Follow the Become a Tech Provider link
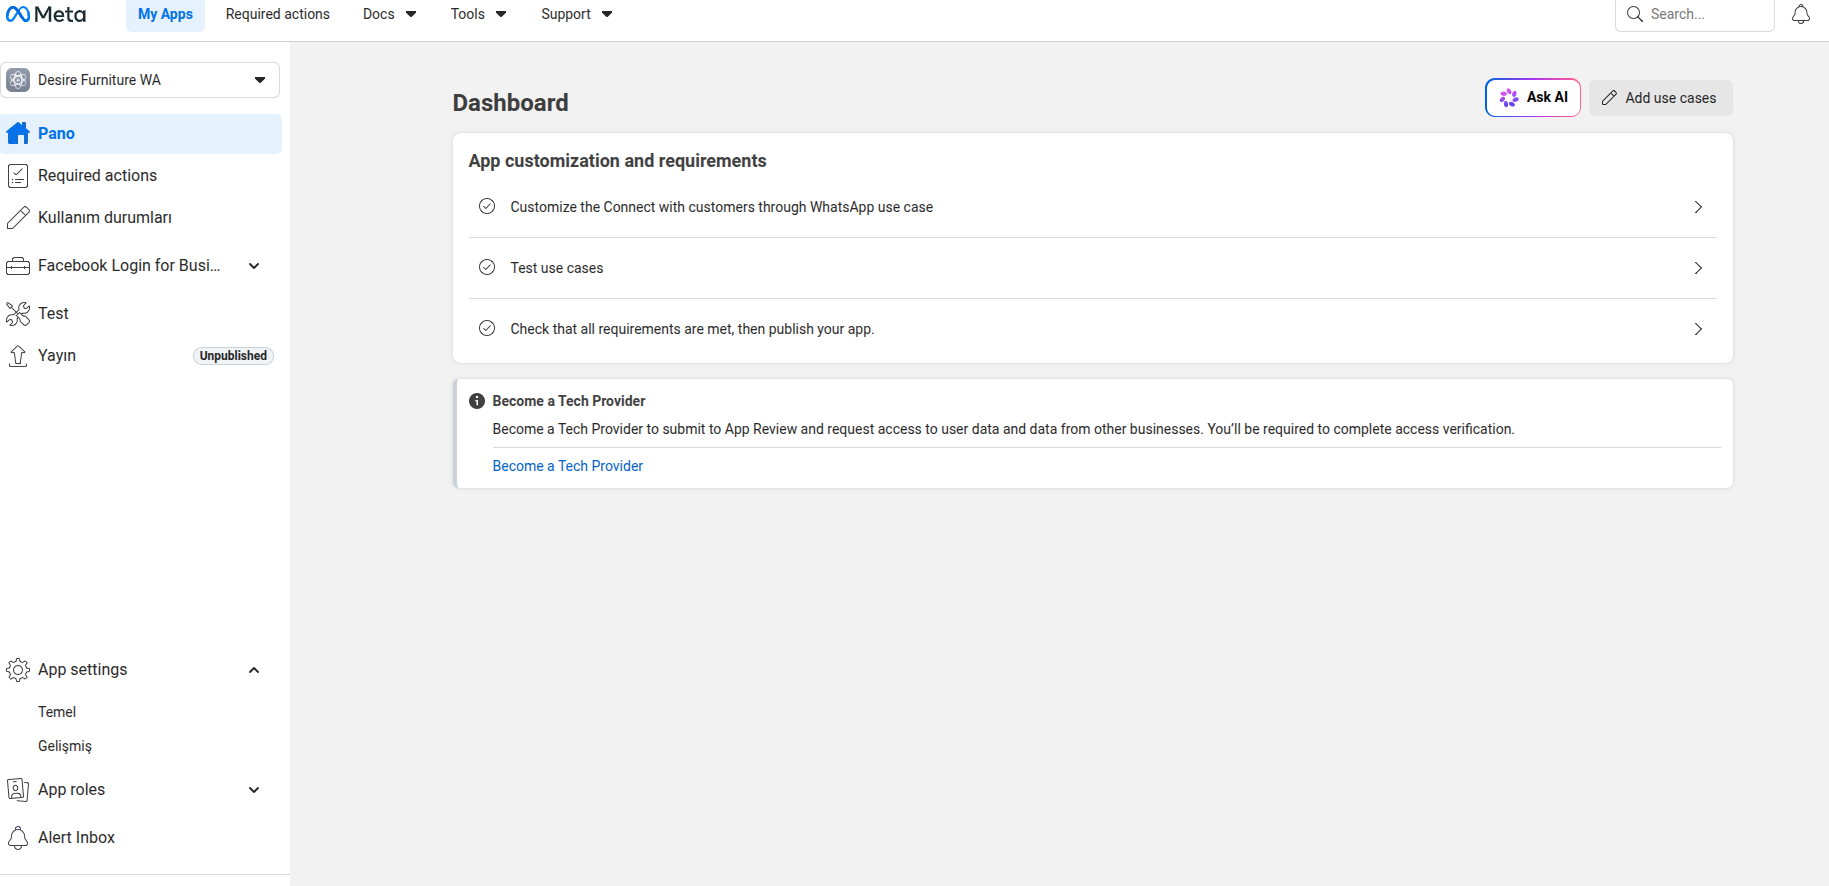Image resolution: width=1829 pixels, height=886 pixels. pos(568,466)
